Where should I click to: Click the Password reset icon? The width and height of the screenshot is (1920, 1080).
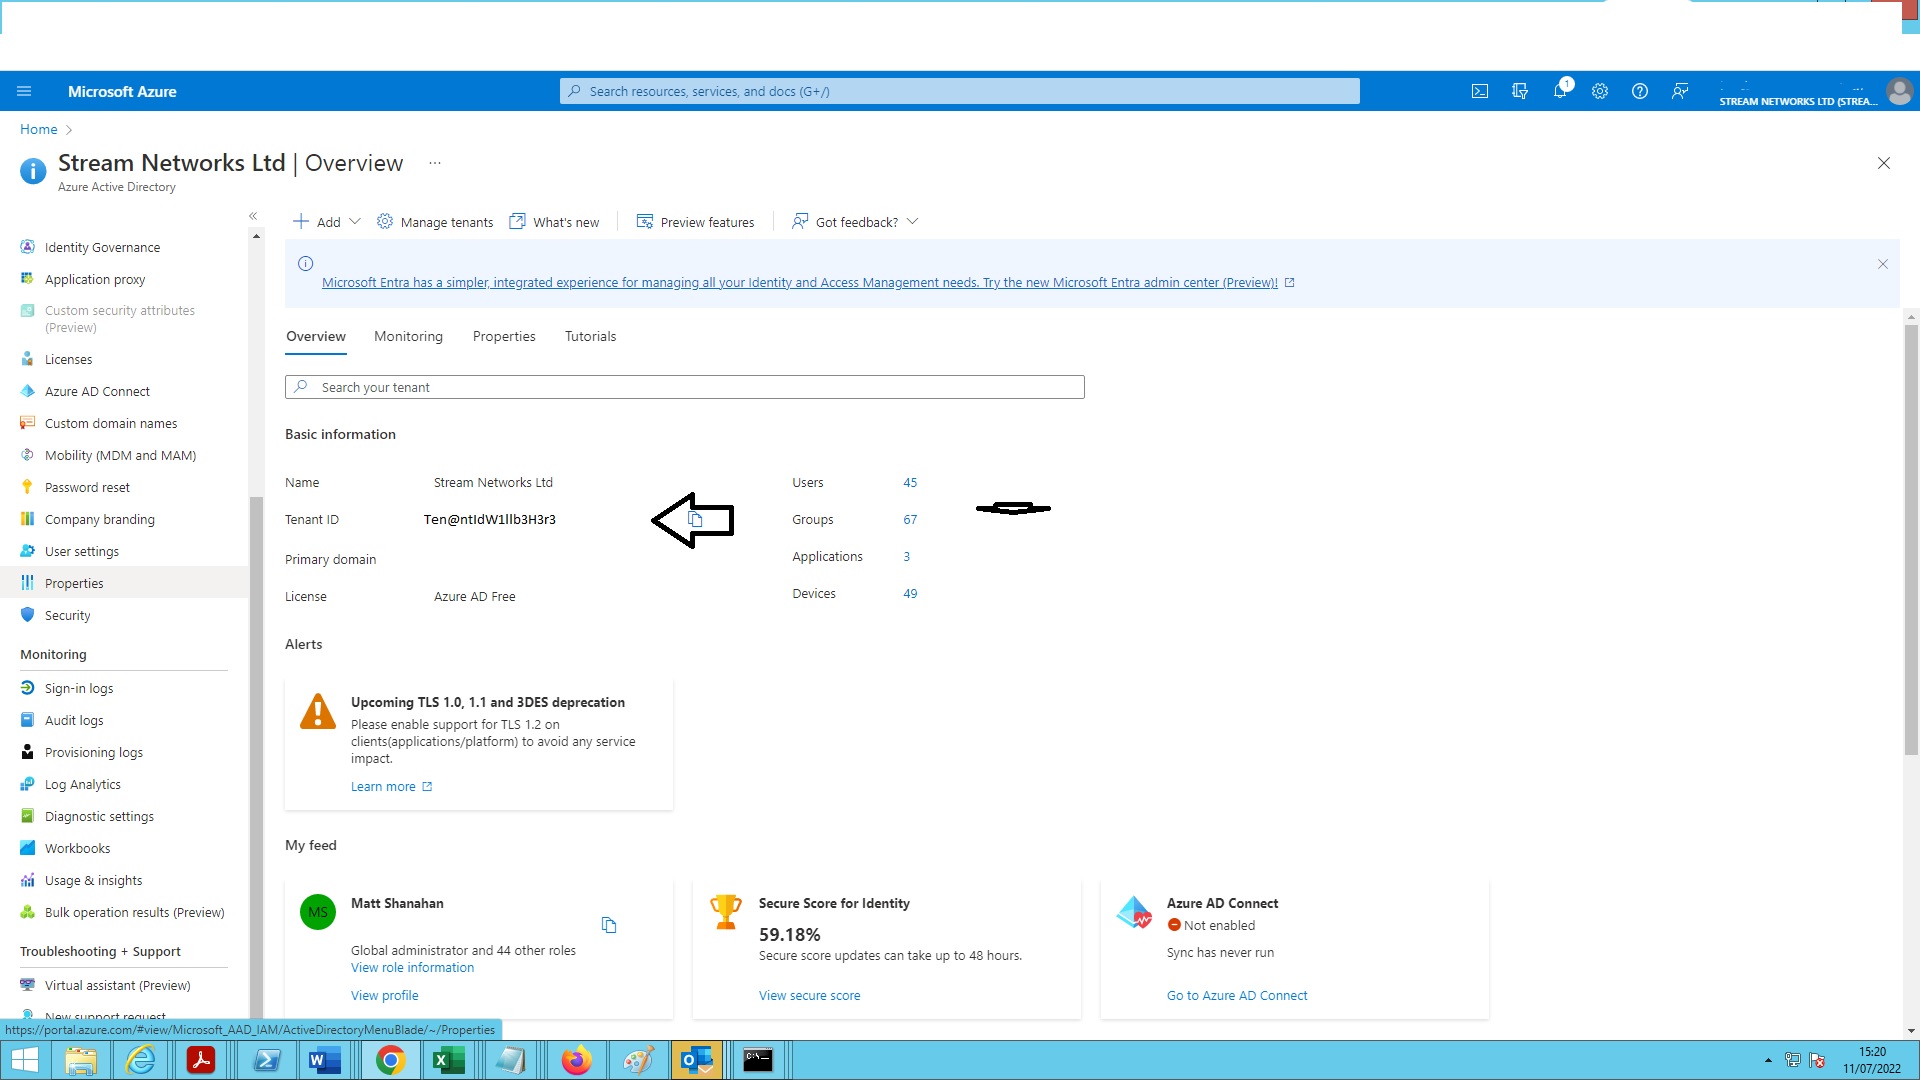click(28, 485)
